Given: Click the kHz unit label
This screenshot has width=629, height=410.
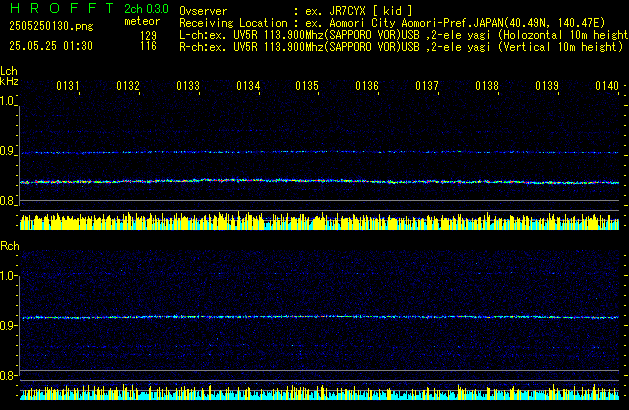Looking at the screenshot, I should (9, 81).
